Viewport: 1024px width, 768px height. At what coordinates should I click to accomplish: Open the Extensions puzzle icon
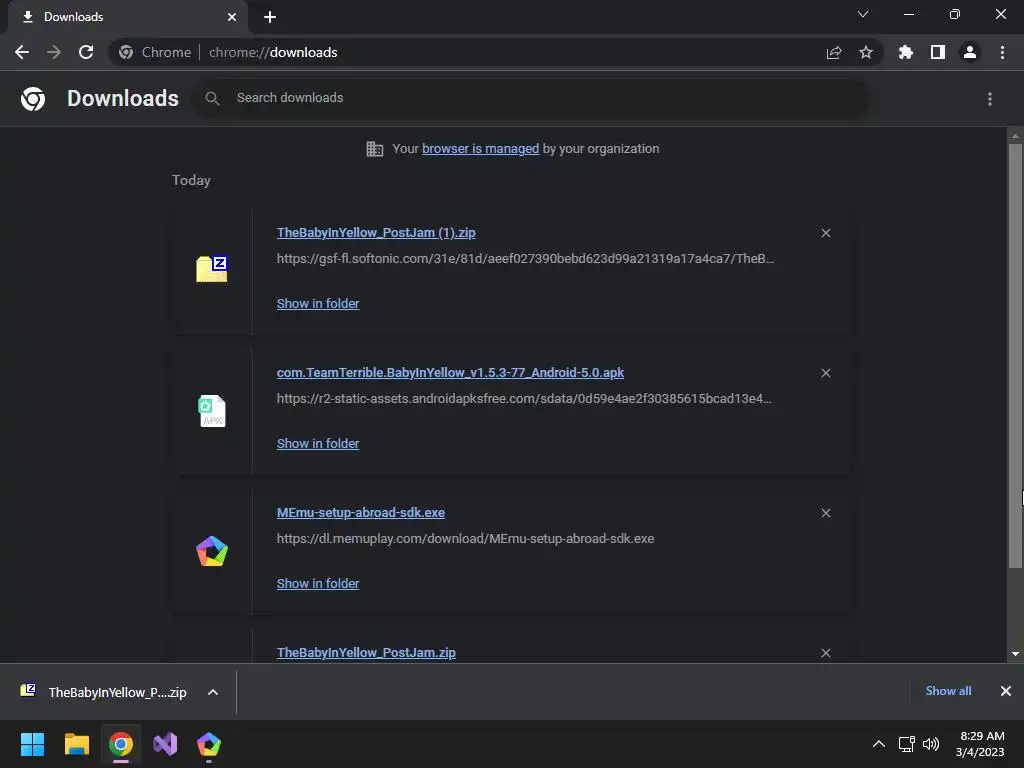[906, 52]
